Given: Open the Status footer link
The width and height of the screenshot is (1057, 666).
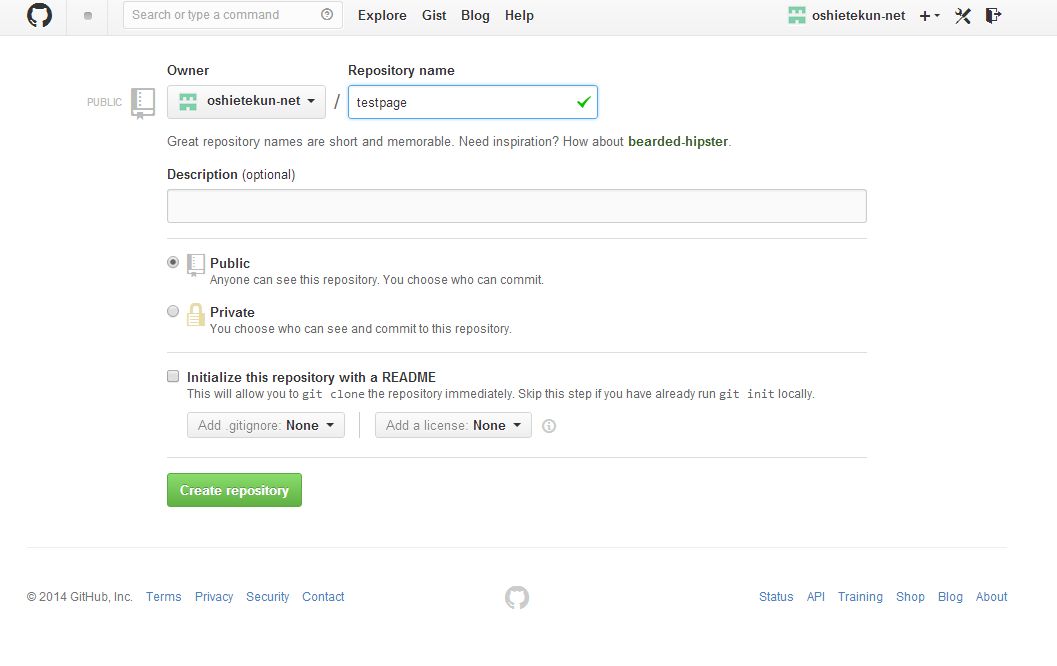Looking at the screenshot, I should [x=776, y=597].
